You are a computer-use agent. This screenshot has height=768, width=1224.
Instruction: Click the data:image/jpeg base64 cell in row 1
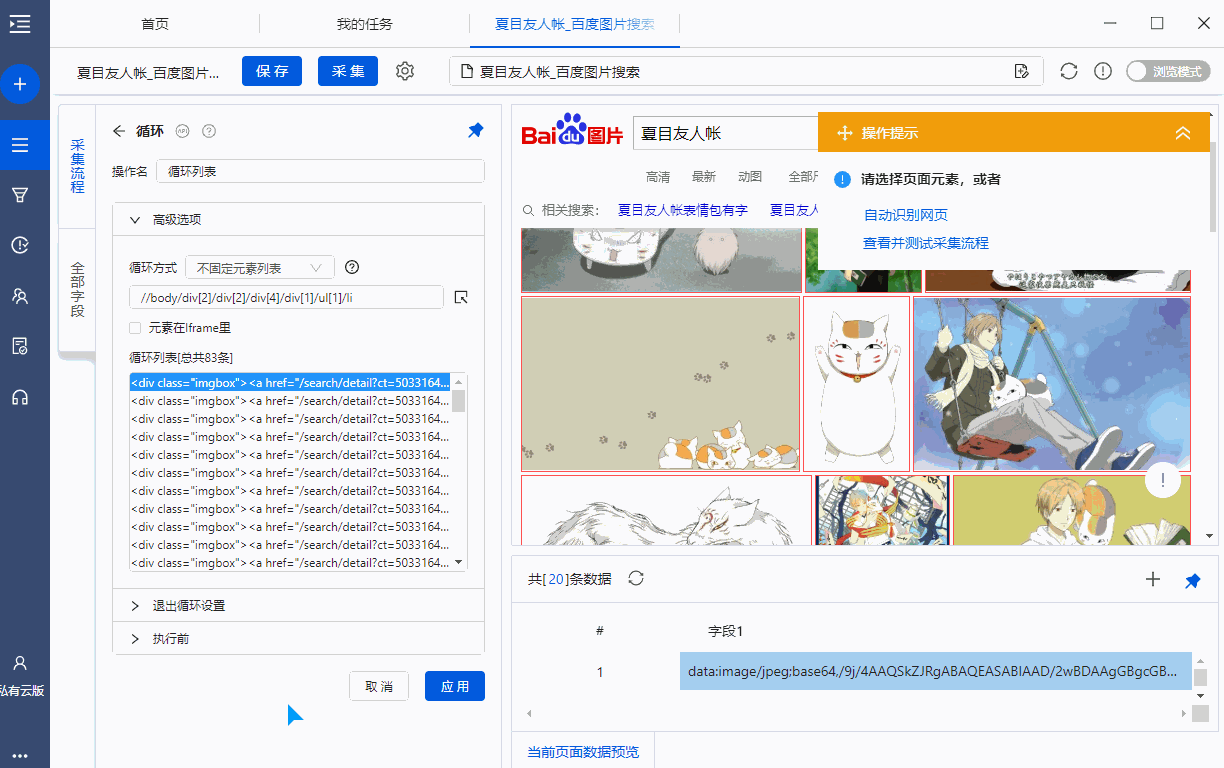936,672
